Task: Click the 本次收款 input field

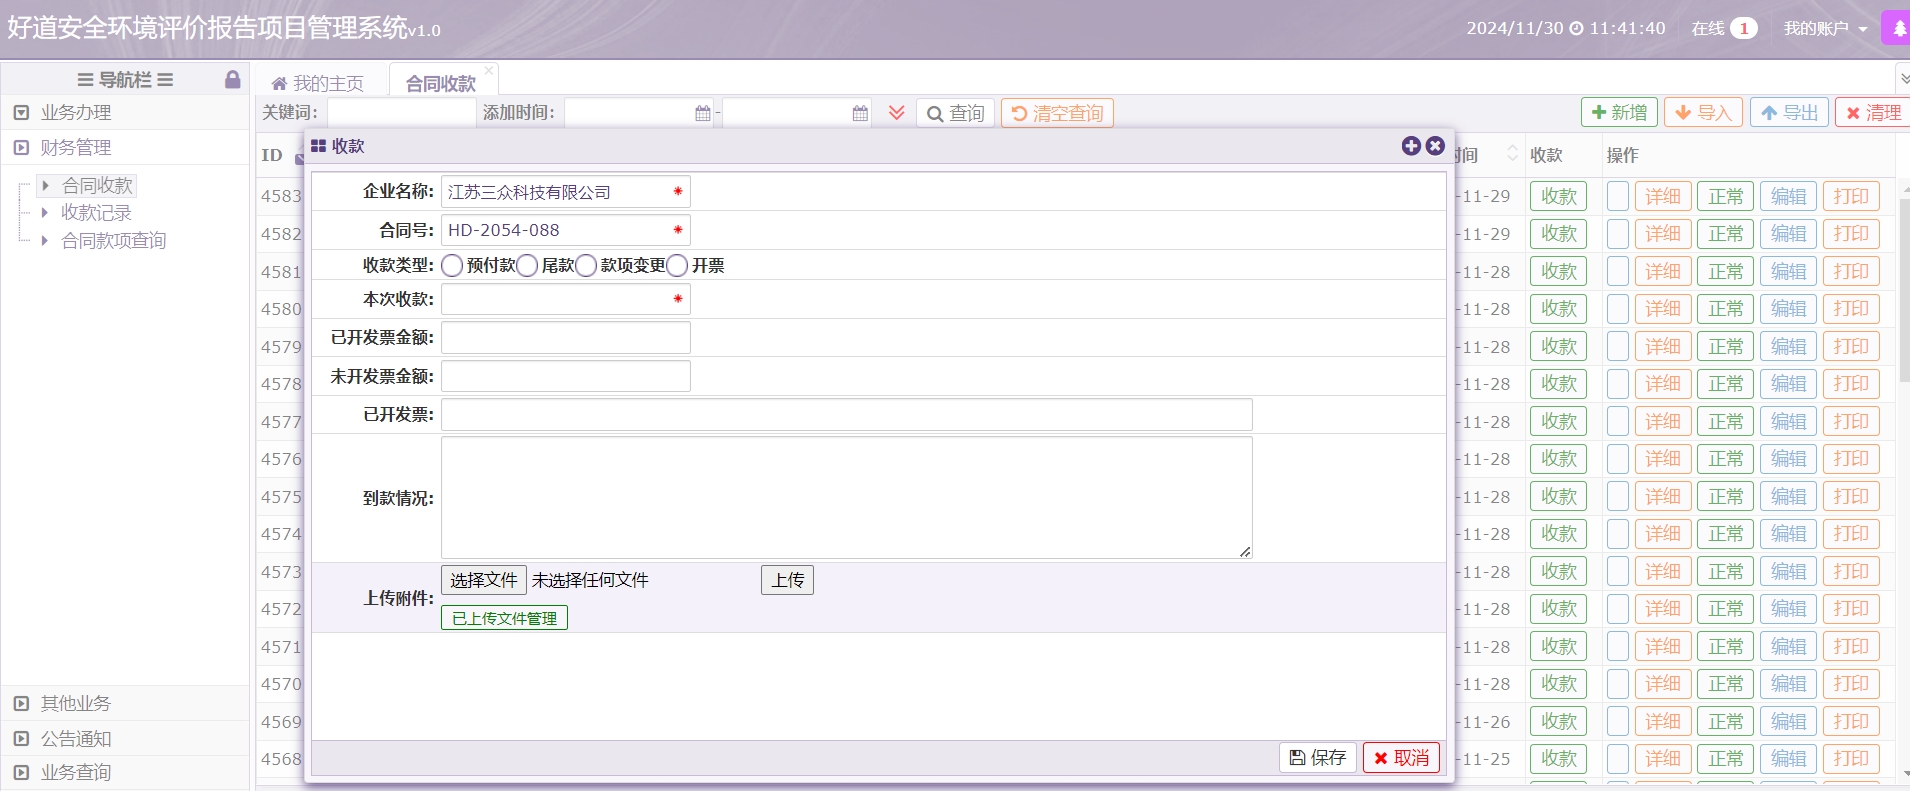Action: (558, 300)
